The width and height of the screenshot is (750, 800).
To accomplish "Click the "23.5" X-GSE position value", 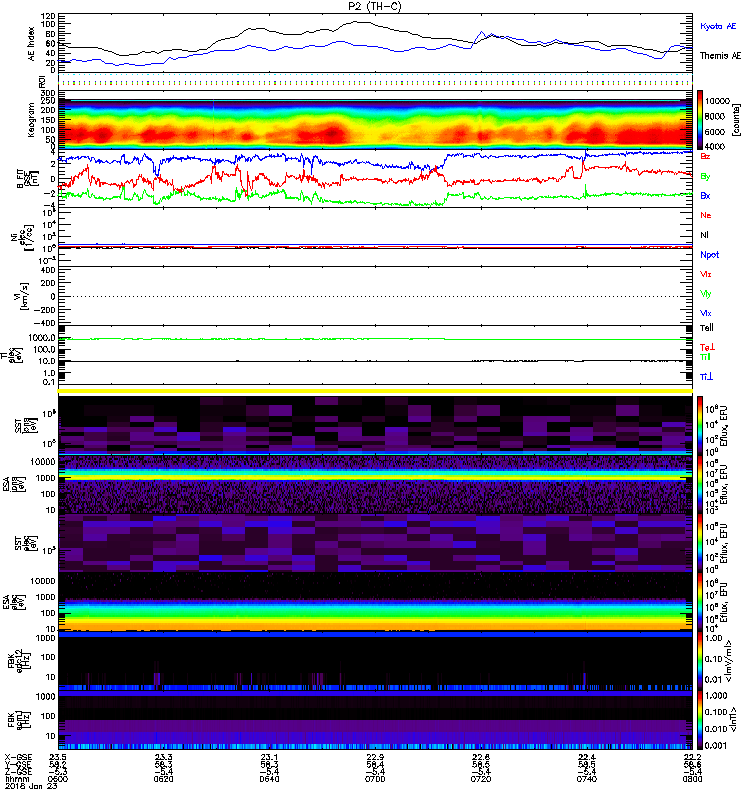I will (58, 757).
